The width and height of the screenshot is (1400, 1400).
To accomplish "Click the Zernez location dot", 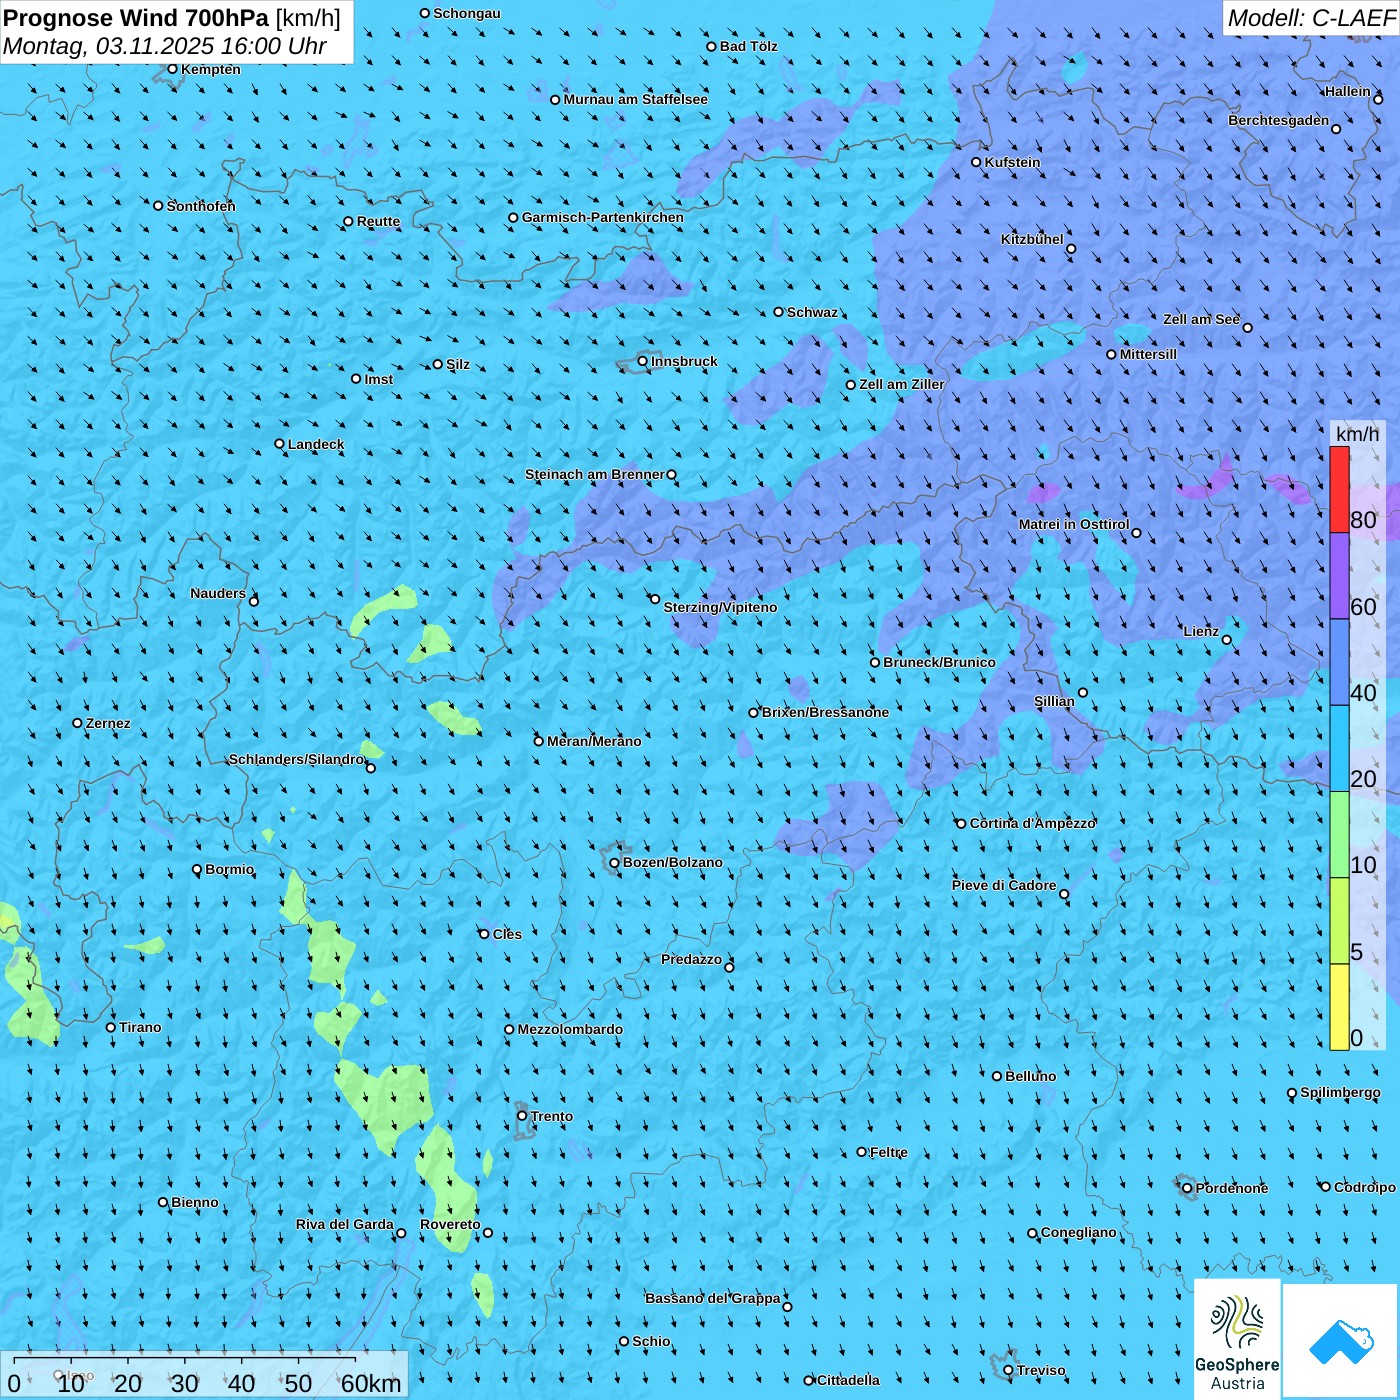I will [77, 723].
